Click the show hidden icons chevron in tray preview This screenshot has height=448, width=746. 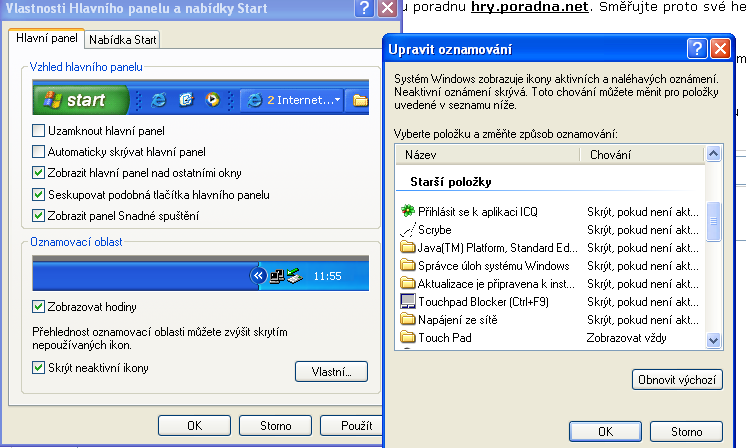[x=258, y=275]
